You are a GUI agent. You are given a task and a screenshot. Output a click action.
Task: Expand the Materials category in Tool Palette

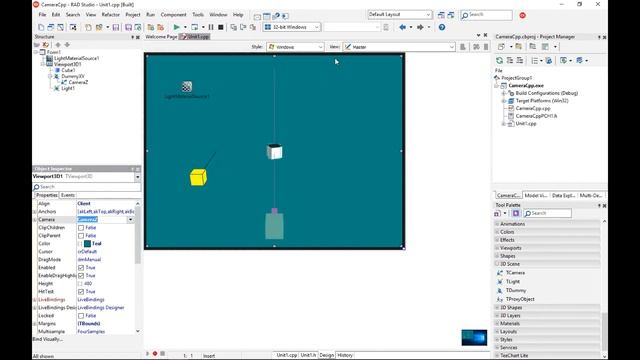coord(497,324)
